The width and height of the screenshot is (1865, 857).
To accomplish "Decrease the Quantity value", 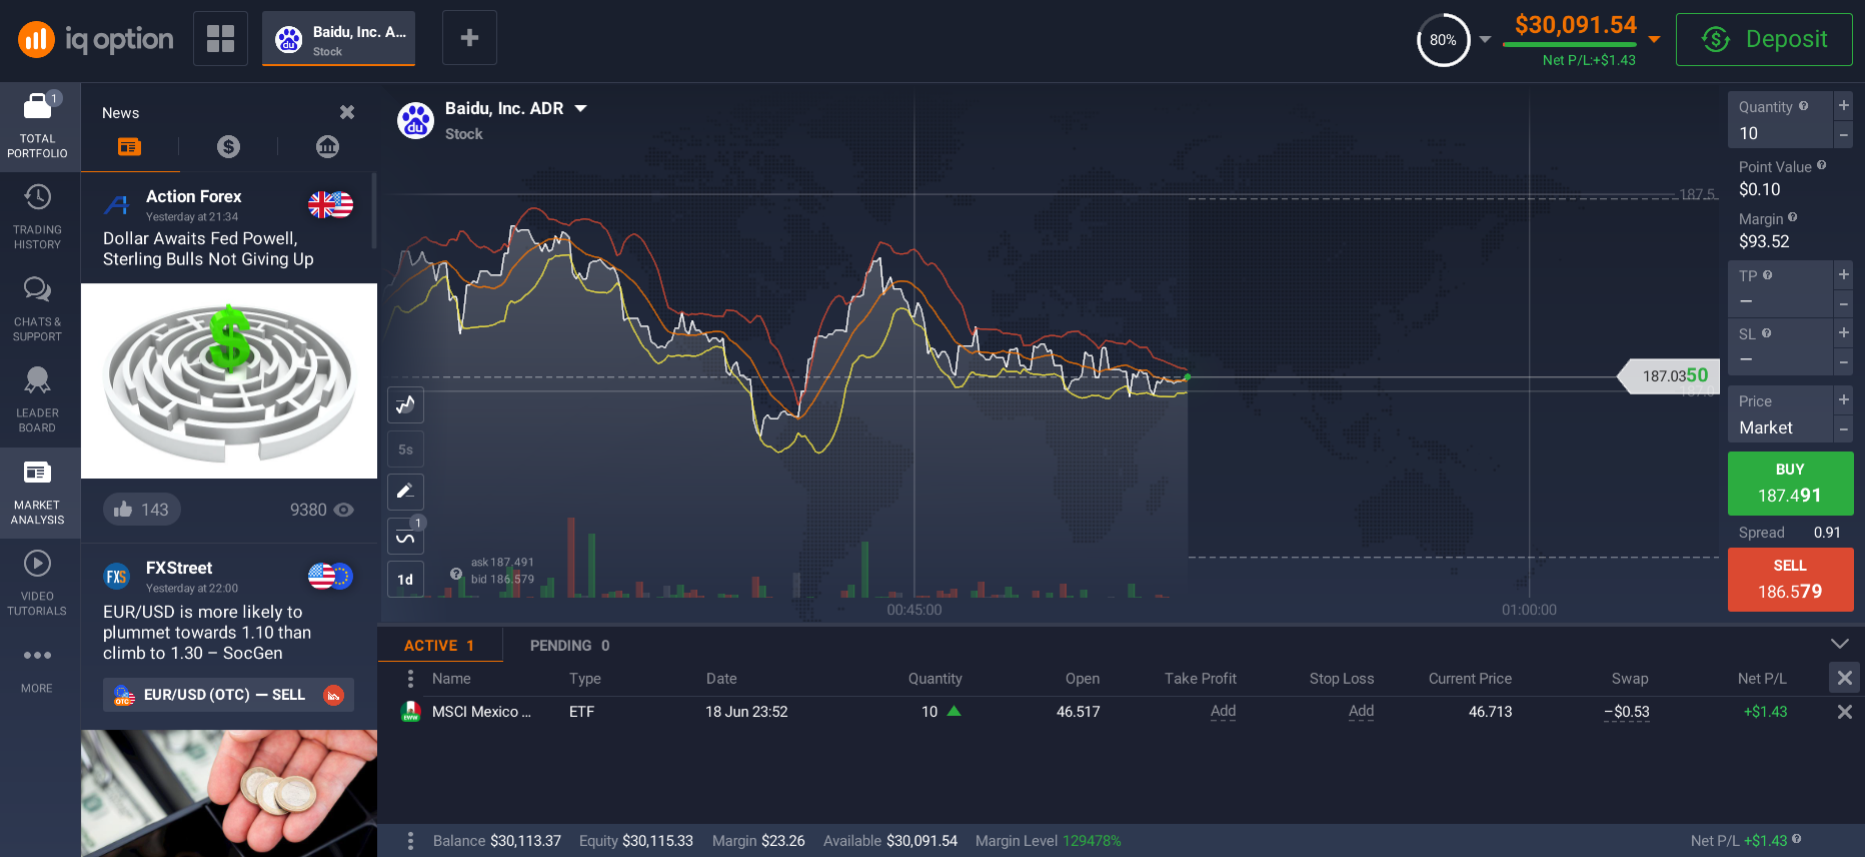I will click(1843, 134).
